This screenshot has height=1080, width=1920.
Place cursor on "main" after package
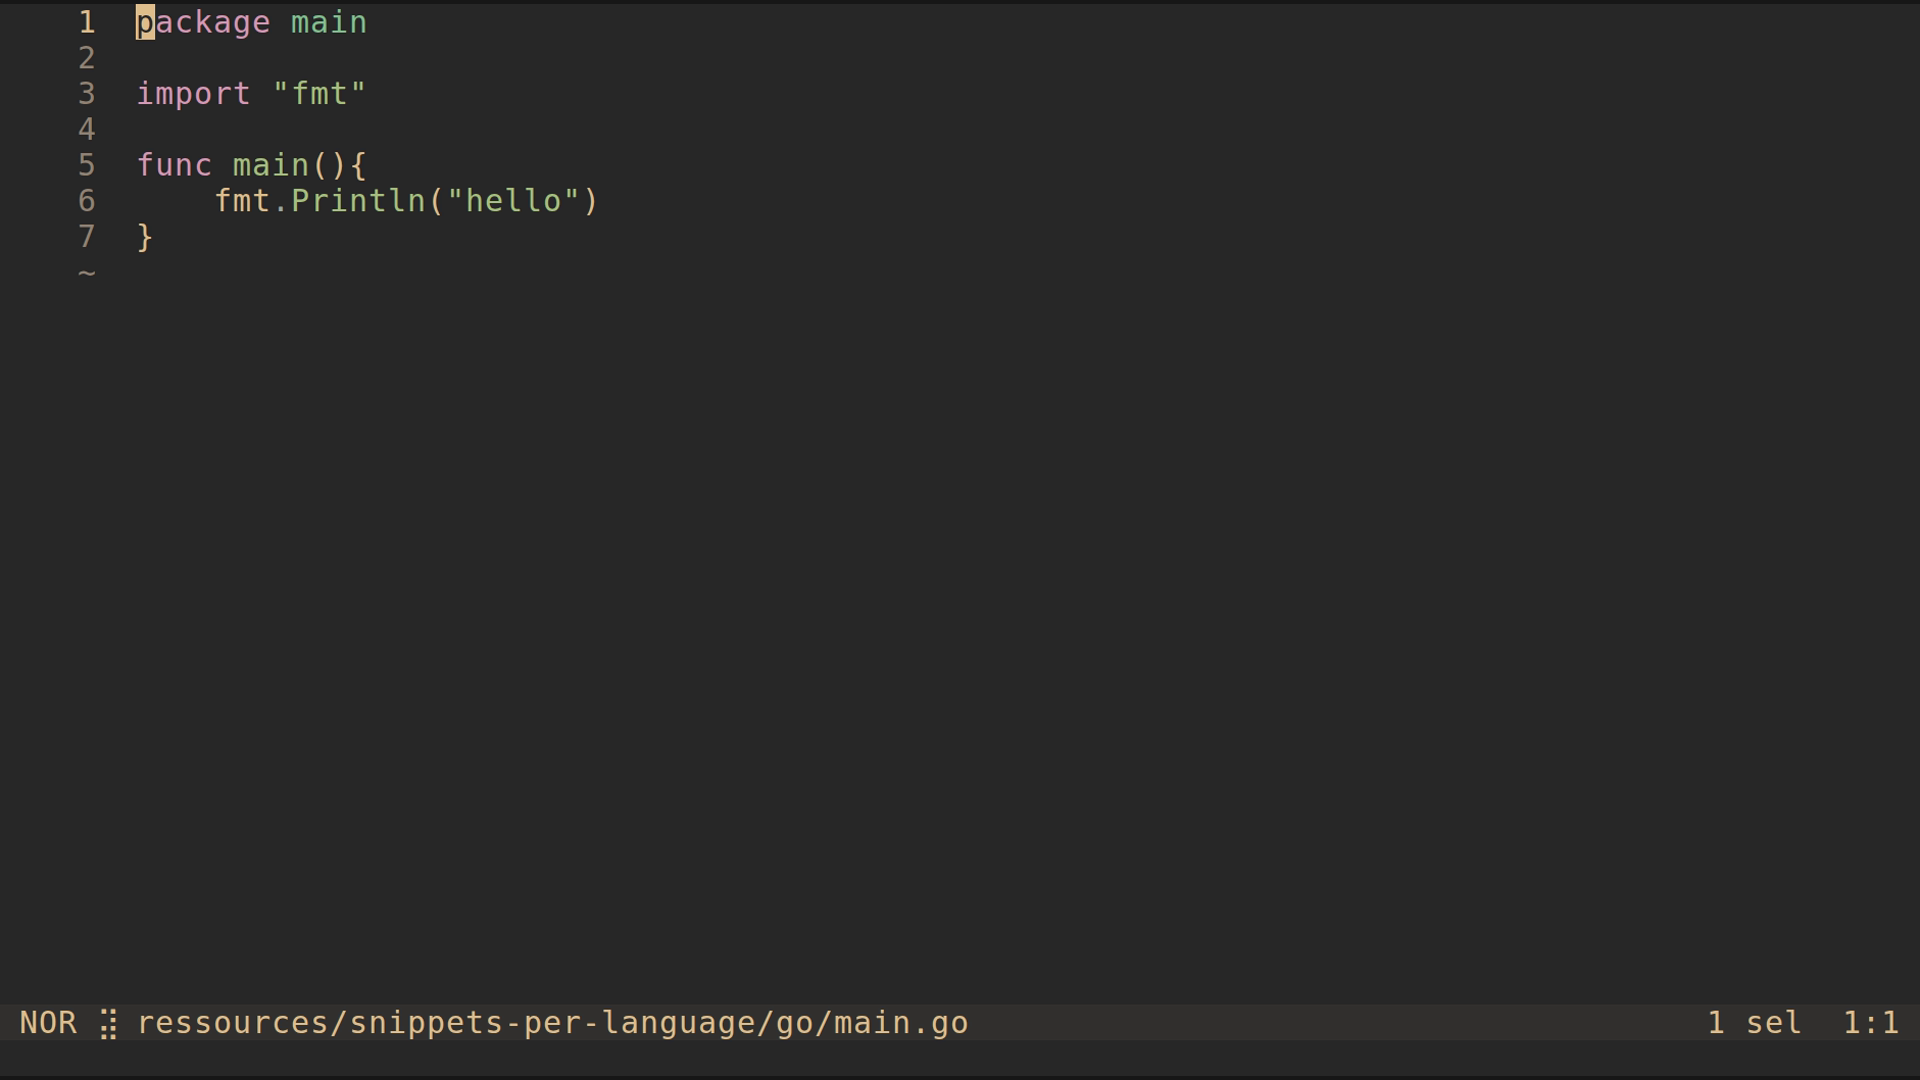(x=329, y=22)
